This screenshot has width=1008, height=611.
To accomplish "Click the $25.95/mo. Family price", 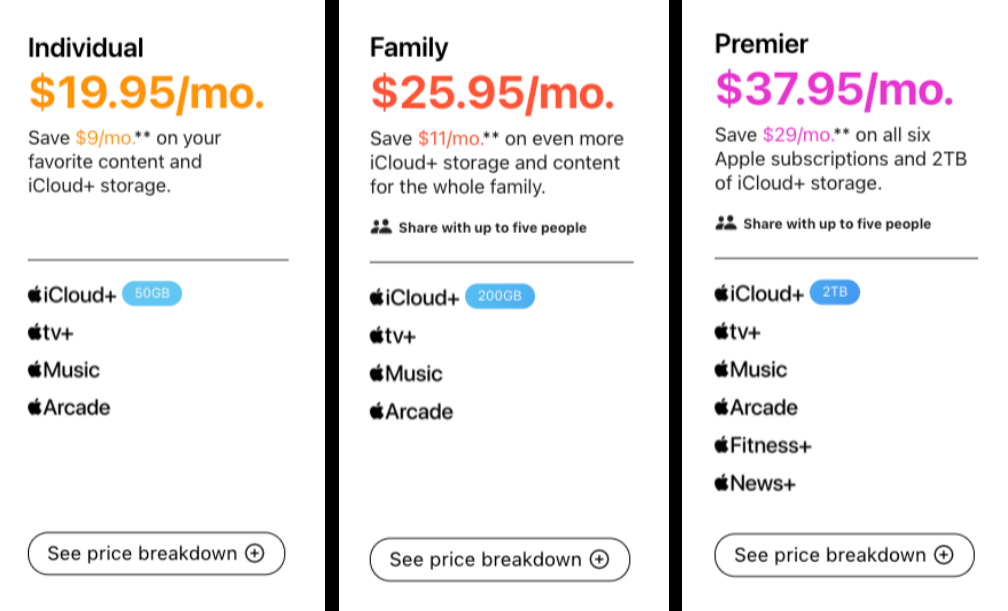I will pos(492,93).
